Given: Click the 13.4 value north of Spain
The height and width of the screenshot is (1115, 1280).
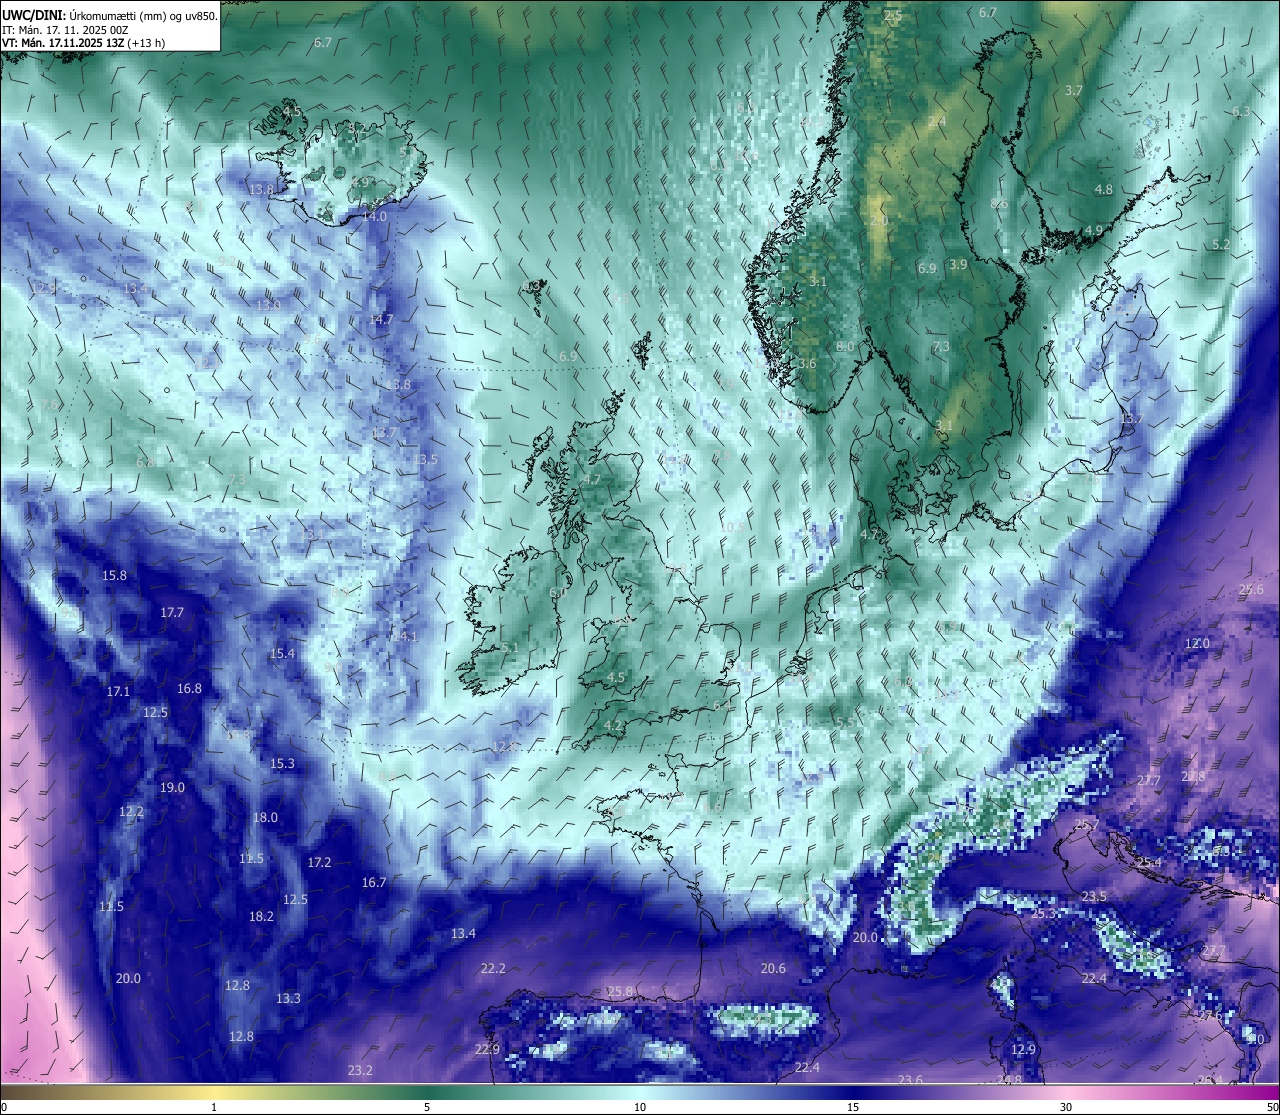Looking at the screenshot, I should (463, 934).
